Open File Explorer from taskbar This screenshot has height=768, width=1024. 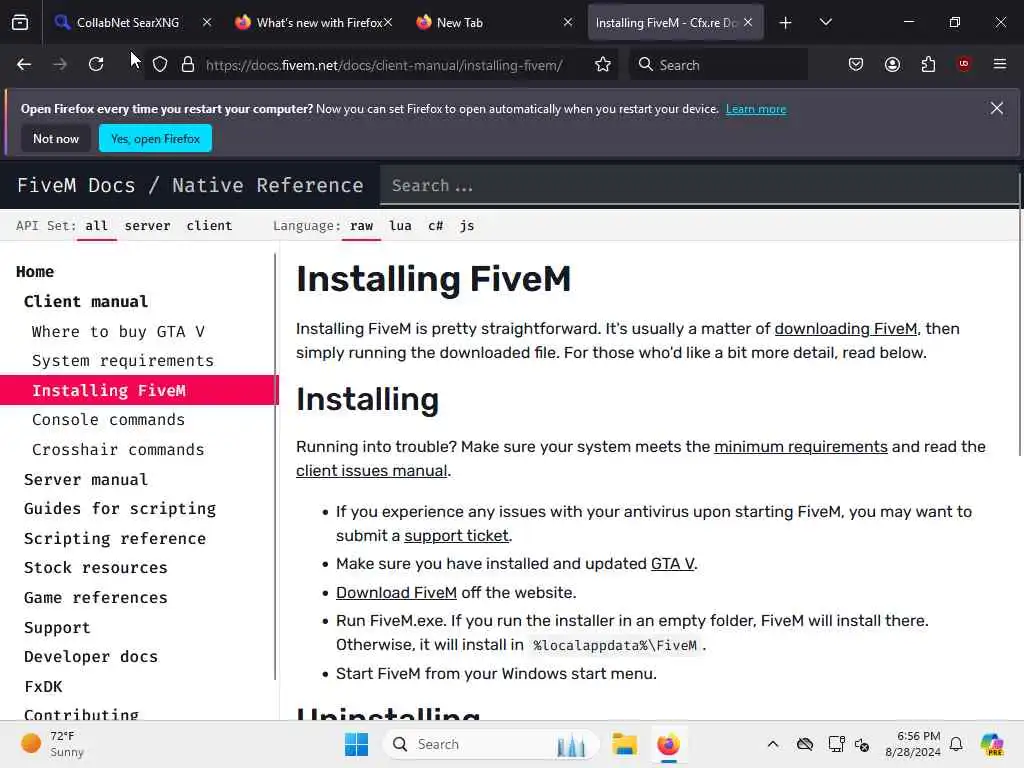coord(624,744)
